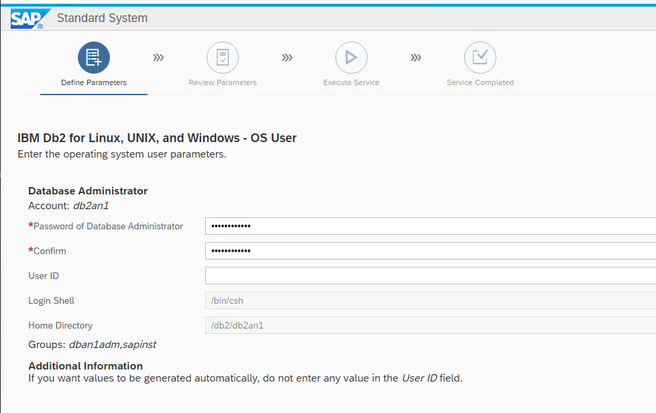Image resolution: width=656 pixels, height=413 pixels.
Task: Click the Login Shell label
Action: click(51, 300)
